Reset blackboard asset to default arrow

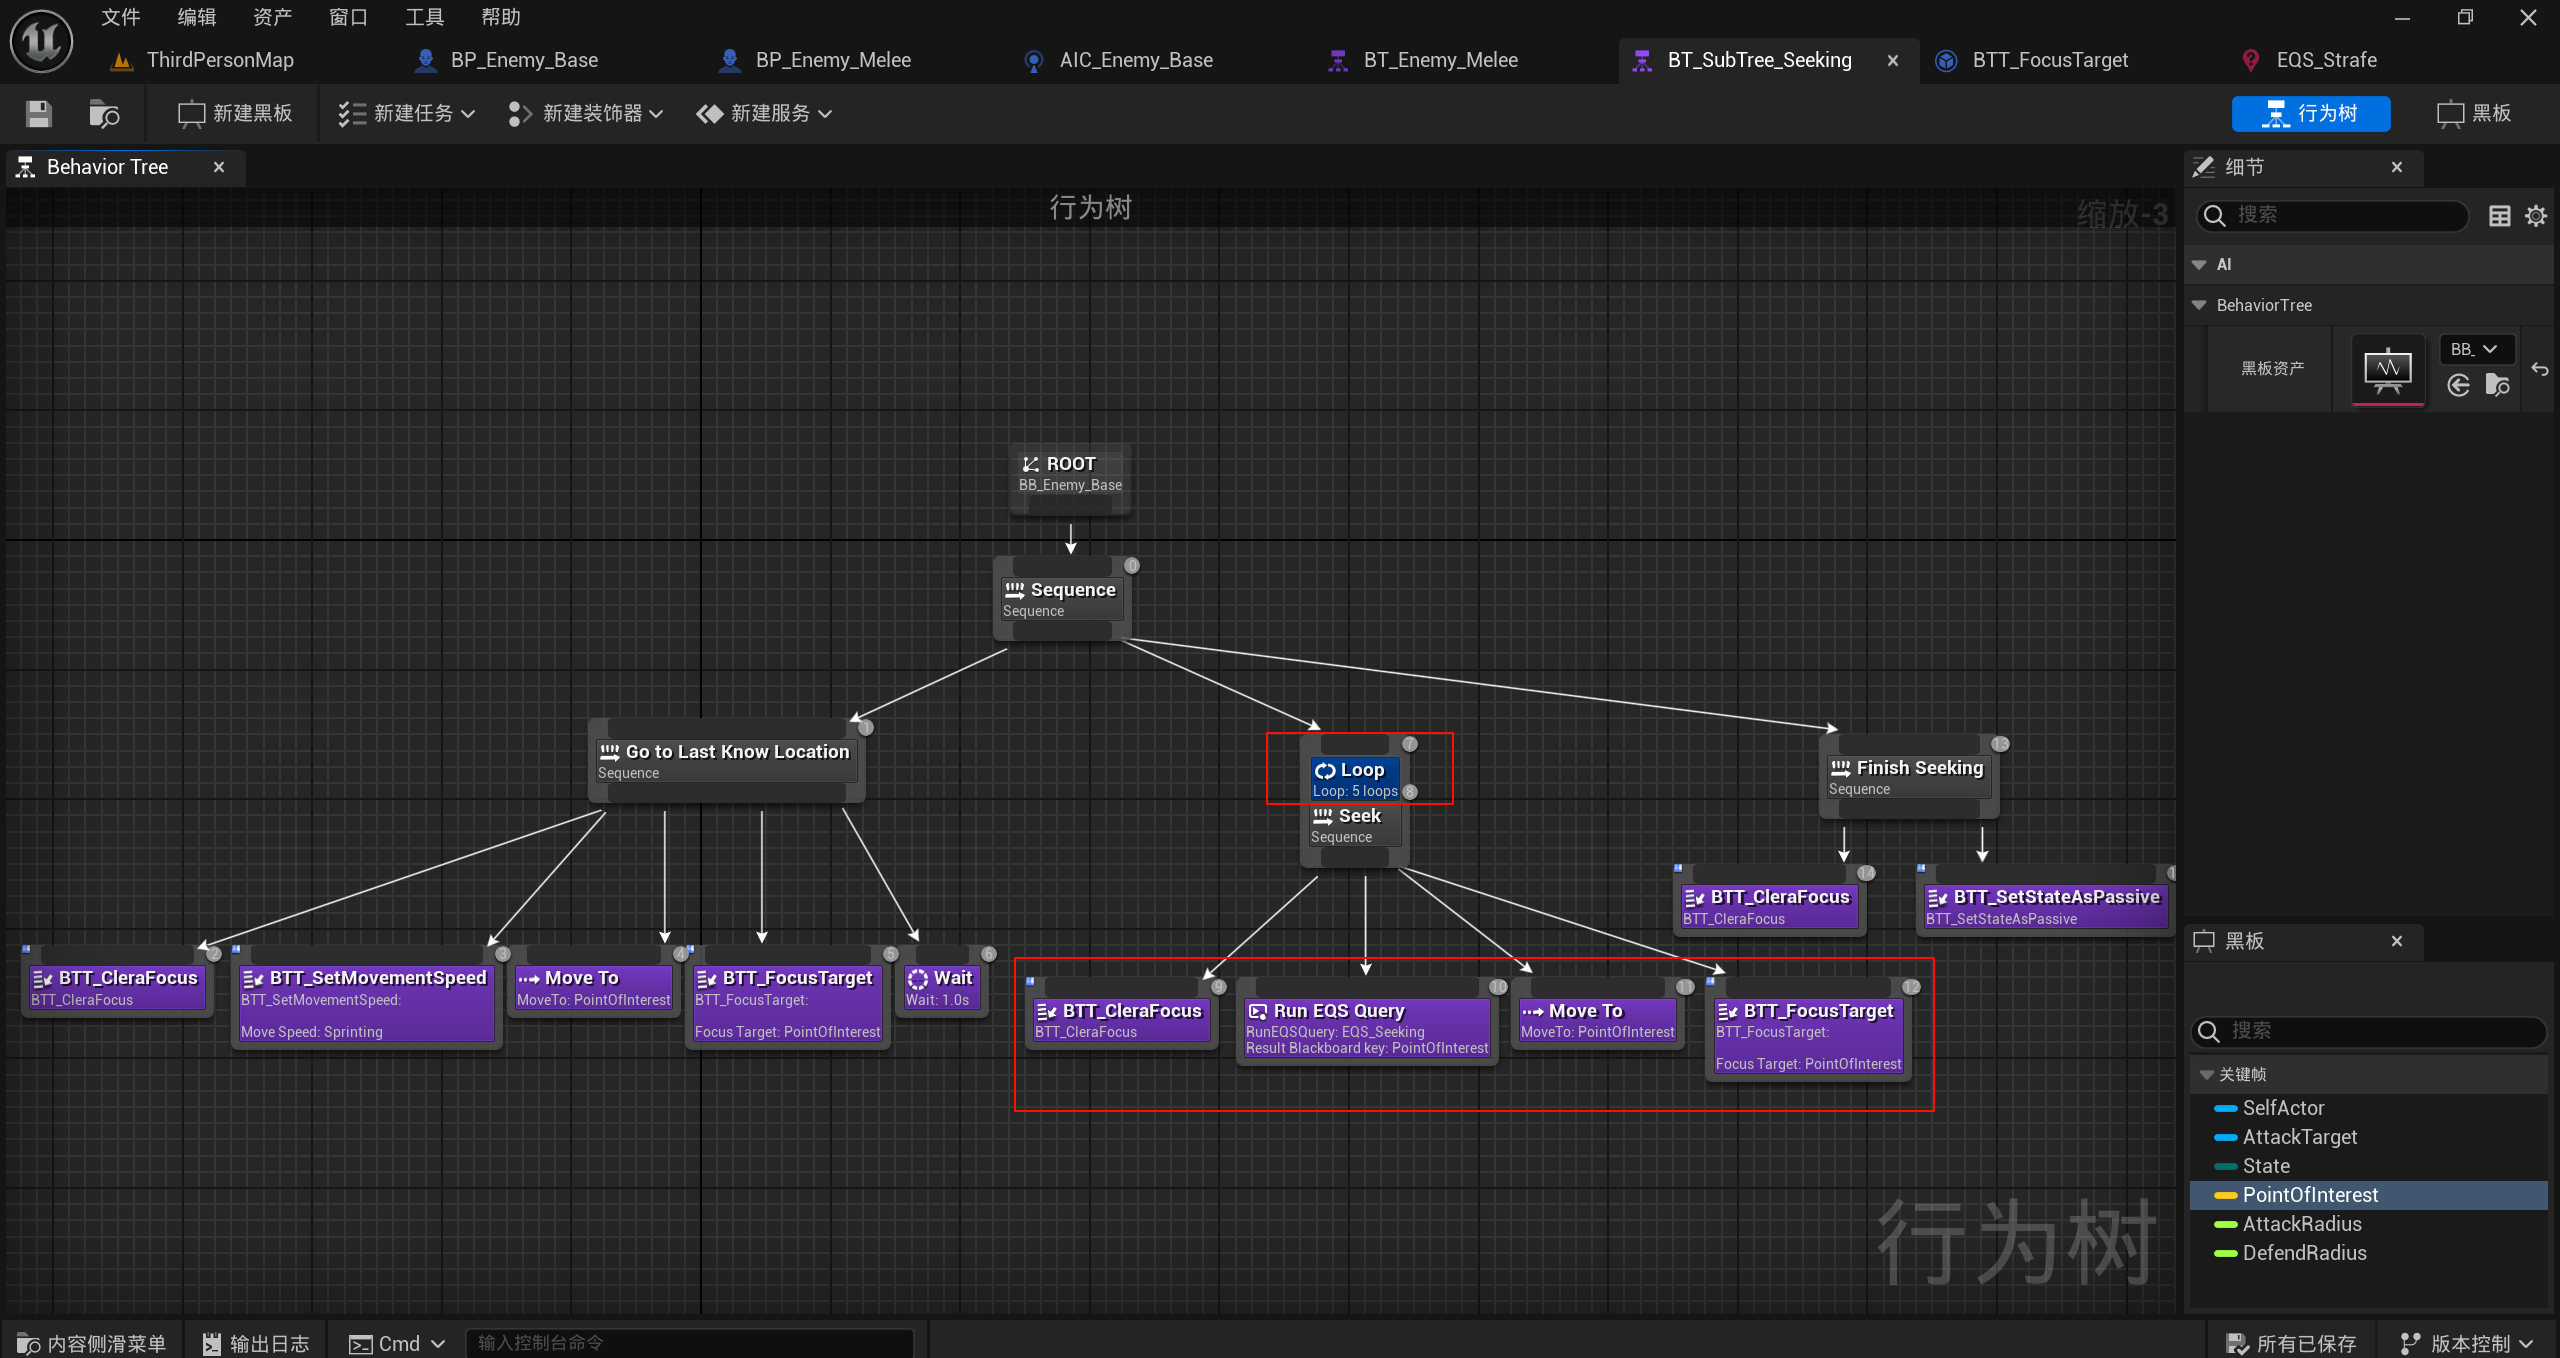[x=2540, y=369]
